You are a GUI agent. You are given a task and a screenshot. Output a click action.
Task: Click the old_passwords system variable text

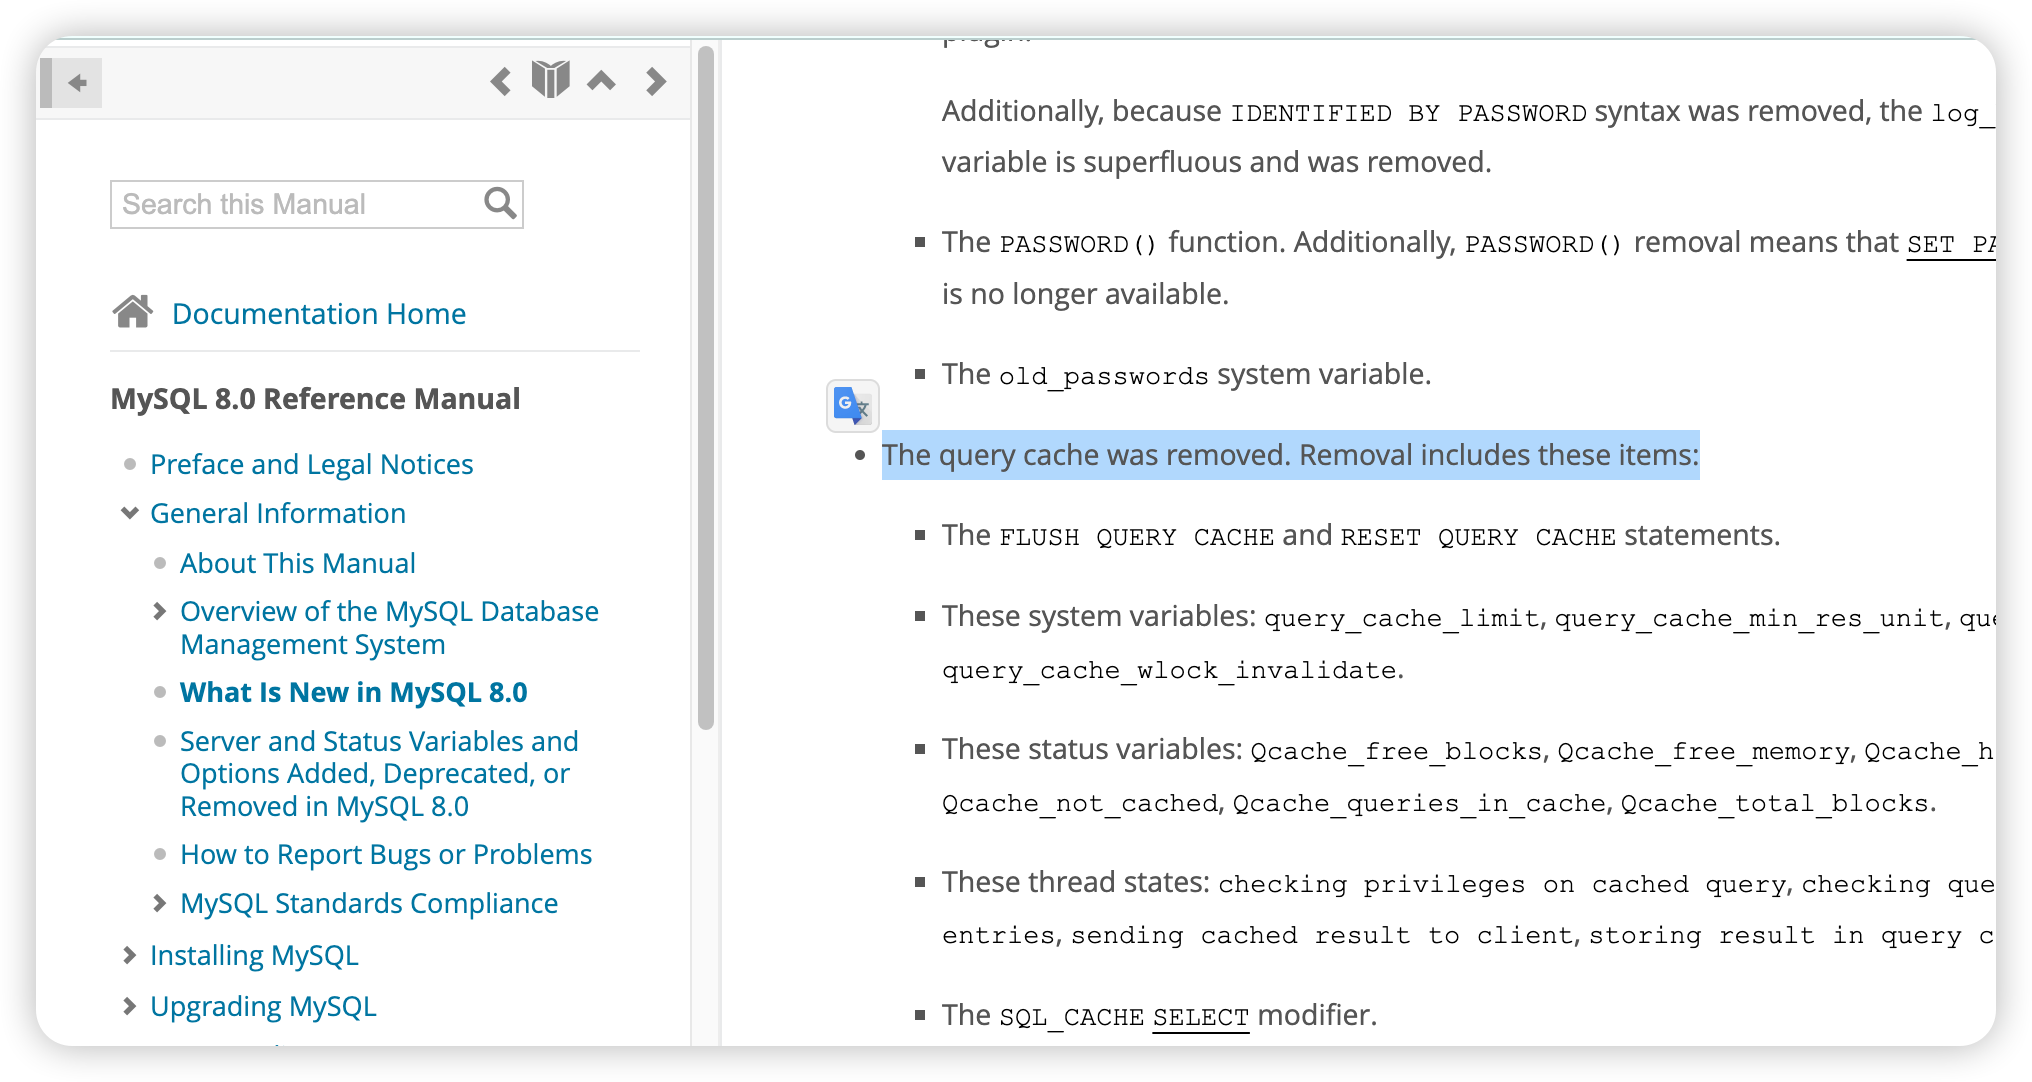pos(1104,376)
